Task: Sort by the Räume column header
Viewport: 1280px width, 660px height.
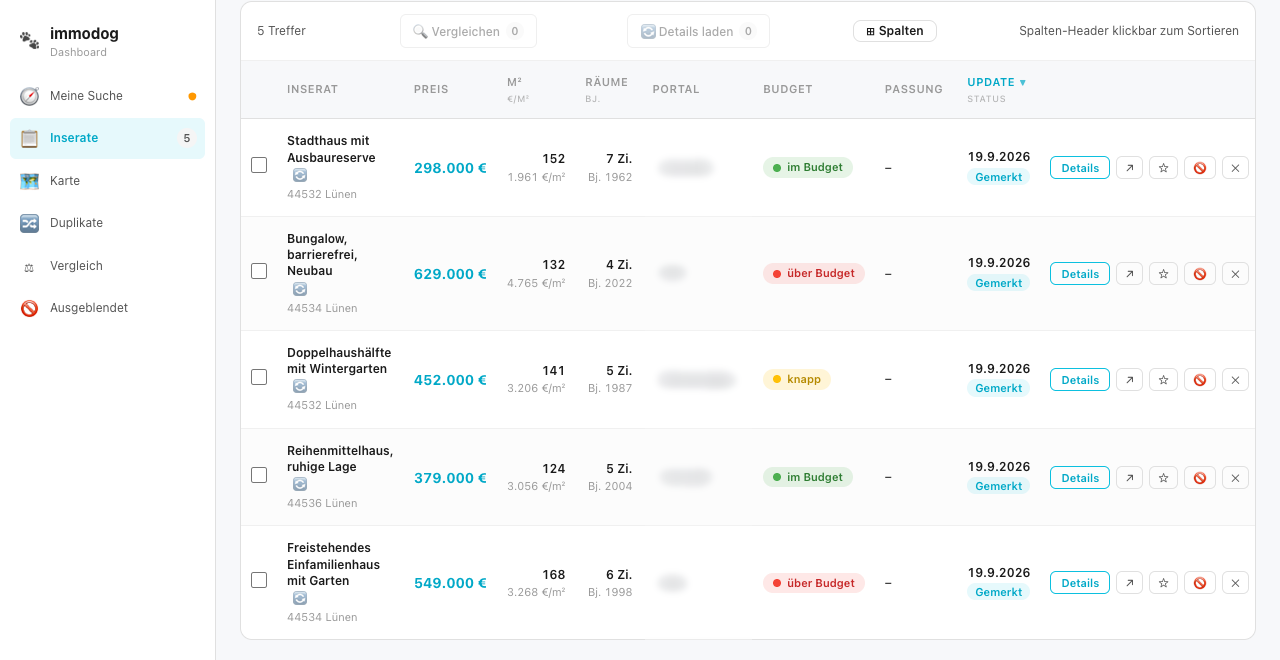Action: point(607,82)
